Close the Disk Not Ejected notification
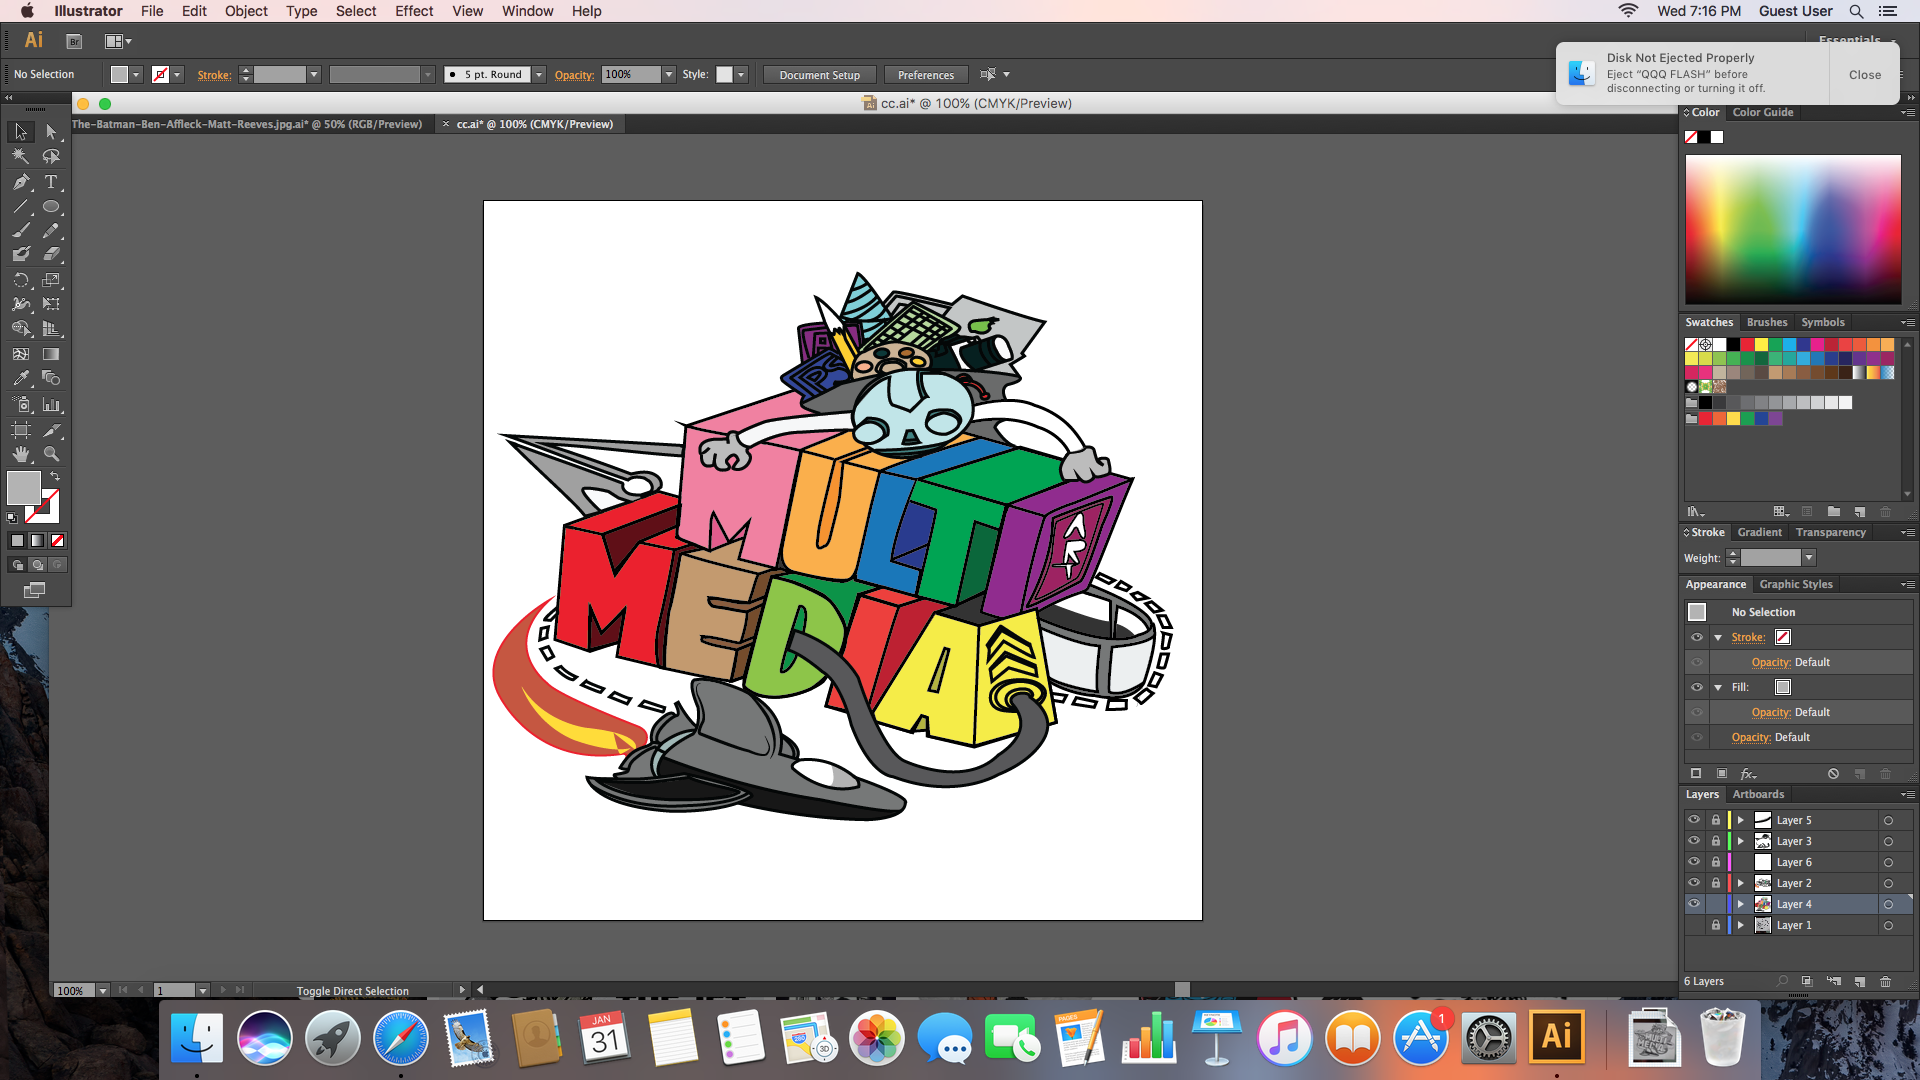 1864,75
